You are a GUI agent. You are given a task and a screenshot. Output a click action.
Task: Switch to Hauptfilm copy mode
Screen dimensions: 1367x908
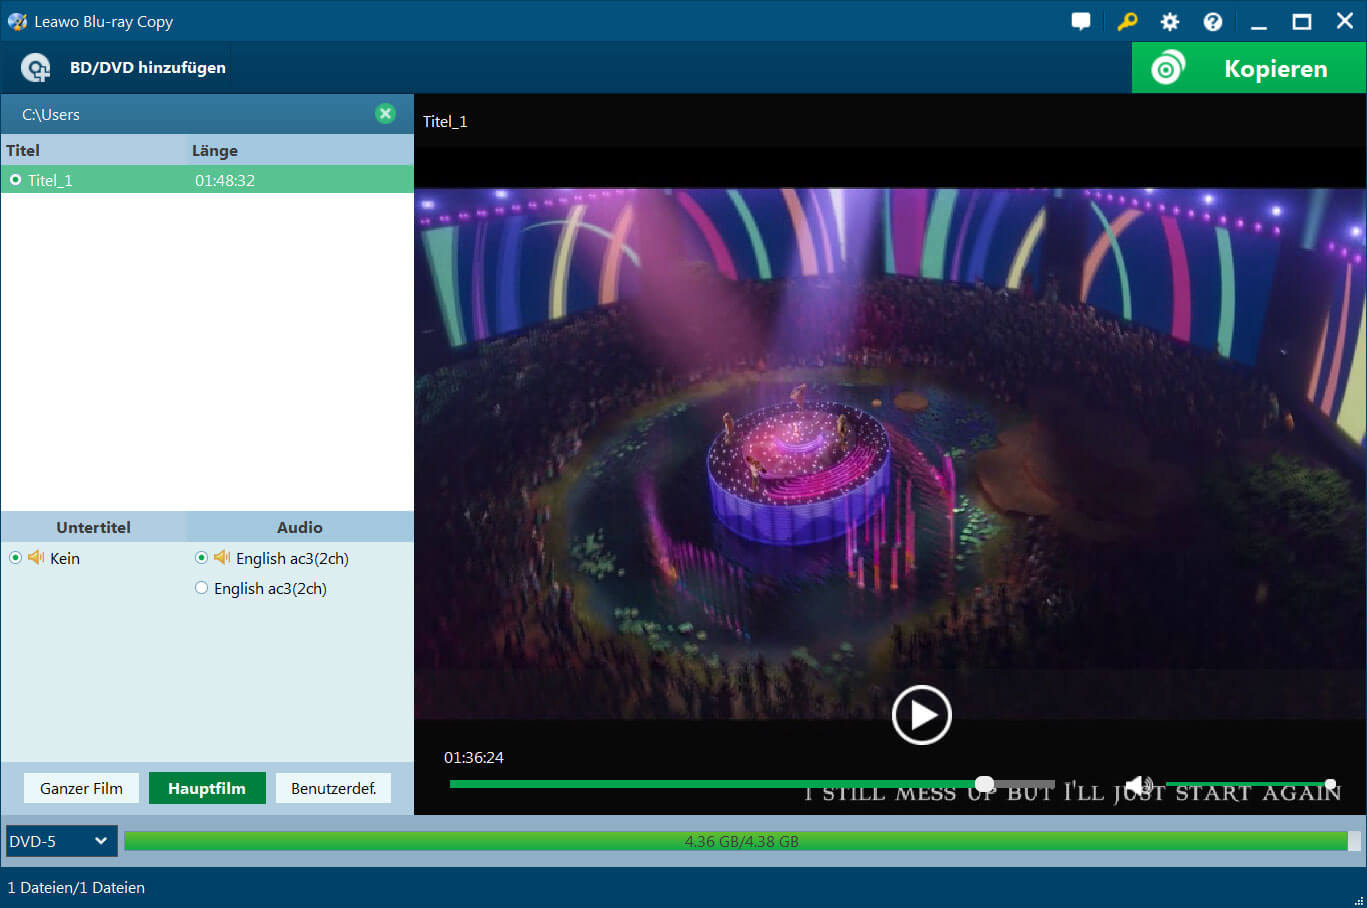[x=207, y=788]
